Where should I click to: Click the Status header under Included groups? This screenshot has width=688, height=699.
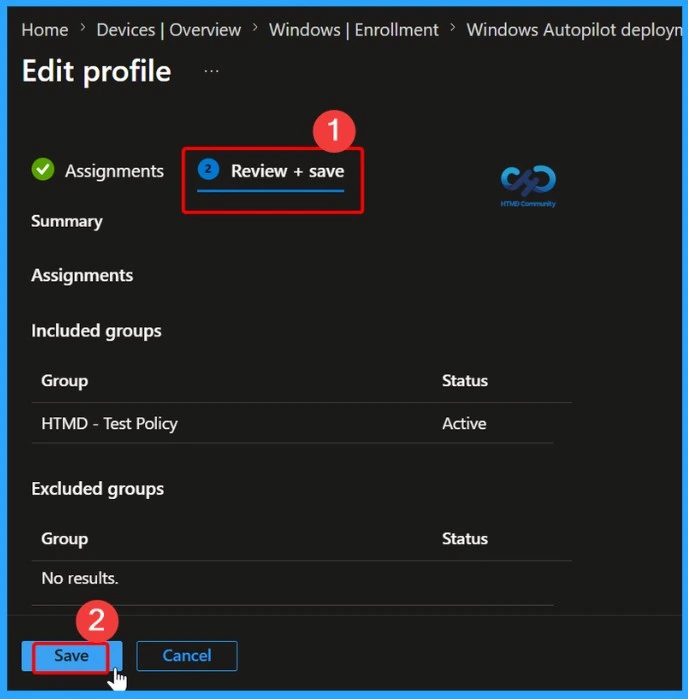click(465, 381)
